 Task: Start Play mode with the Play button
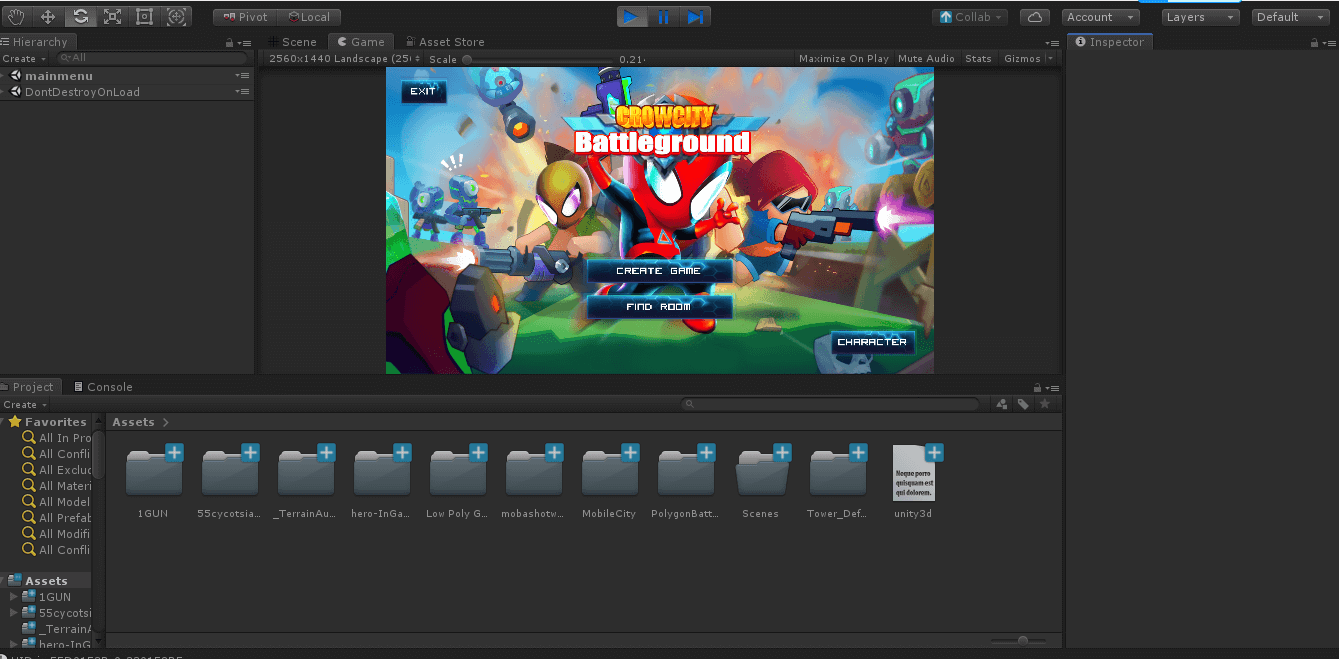631,17
